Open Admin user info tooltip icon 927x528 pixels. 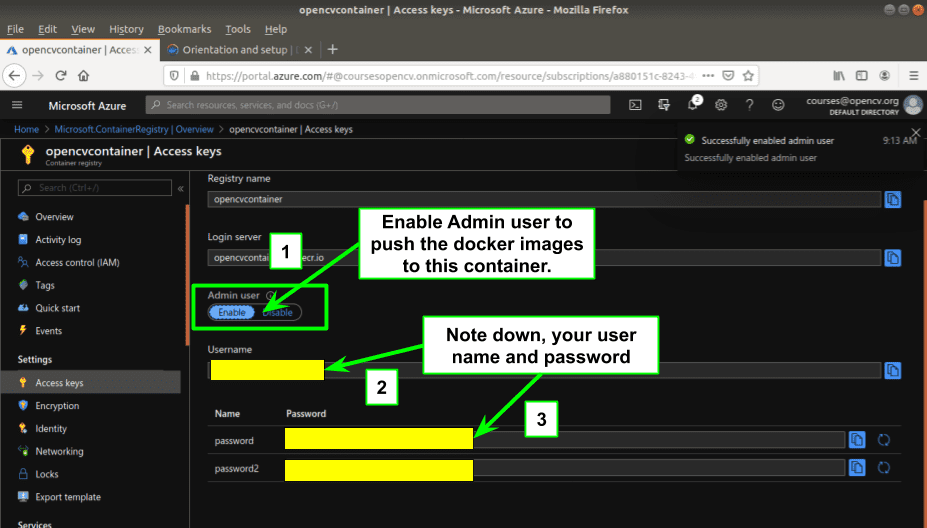(x=270, y=295)
